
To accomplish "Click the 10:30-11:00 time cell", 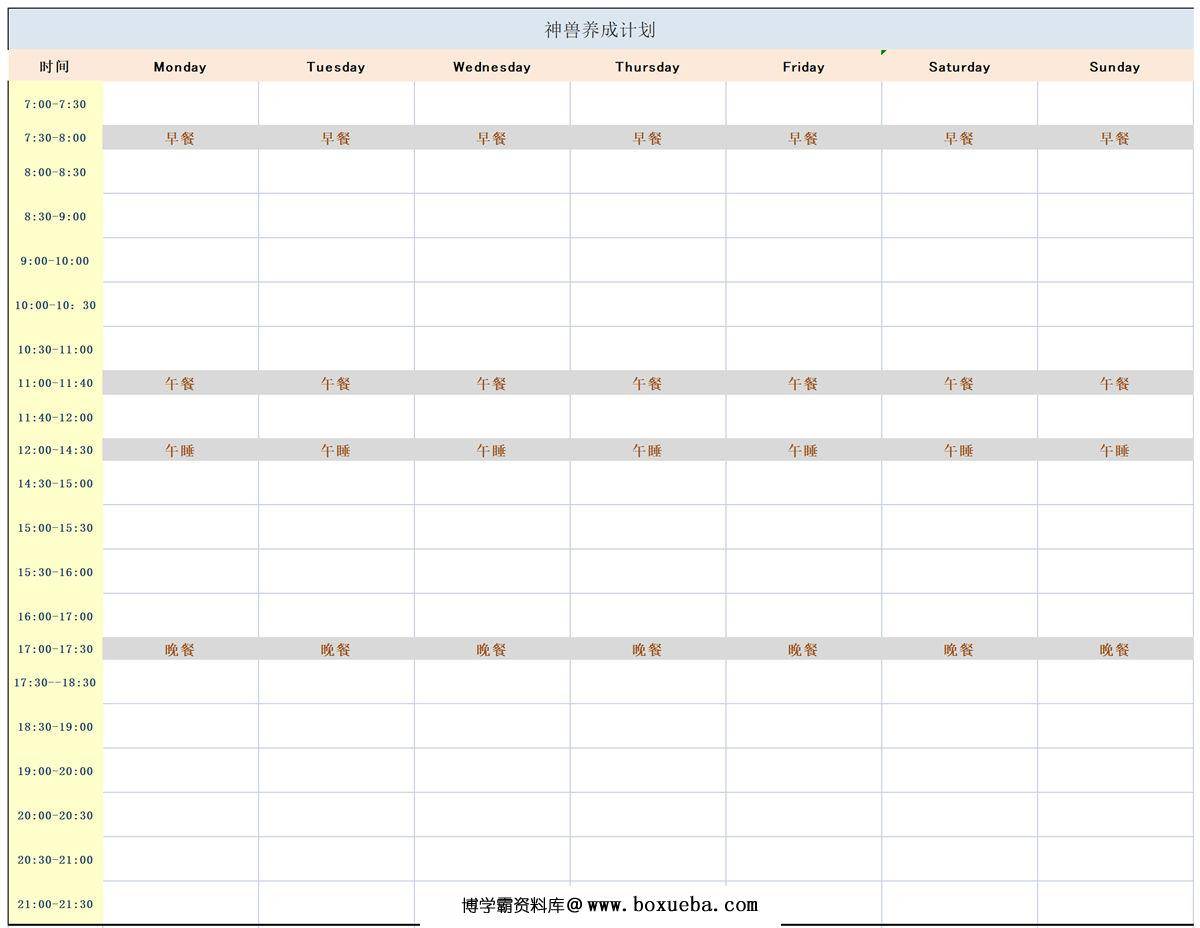I will tap(56, 349).
